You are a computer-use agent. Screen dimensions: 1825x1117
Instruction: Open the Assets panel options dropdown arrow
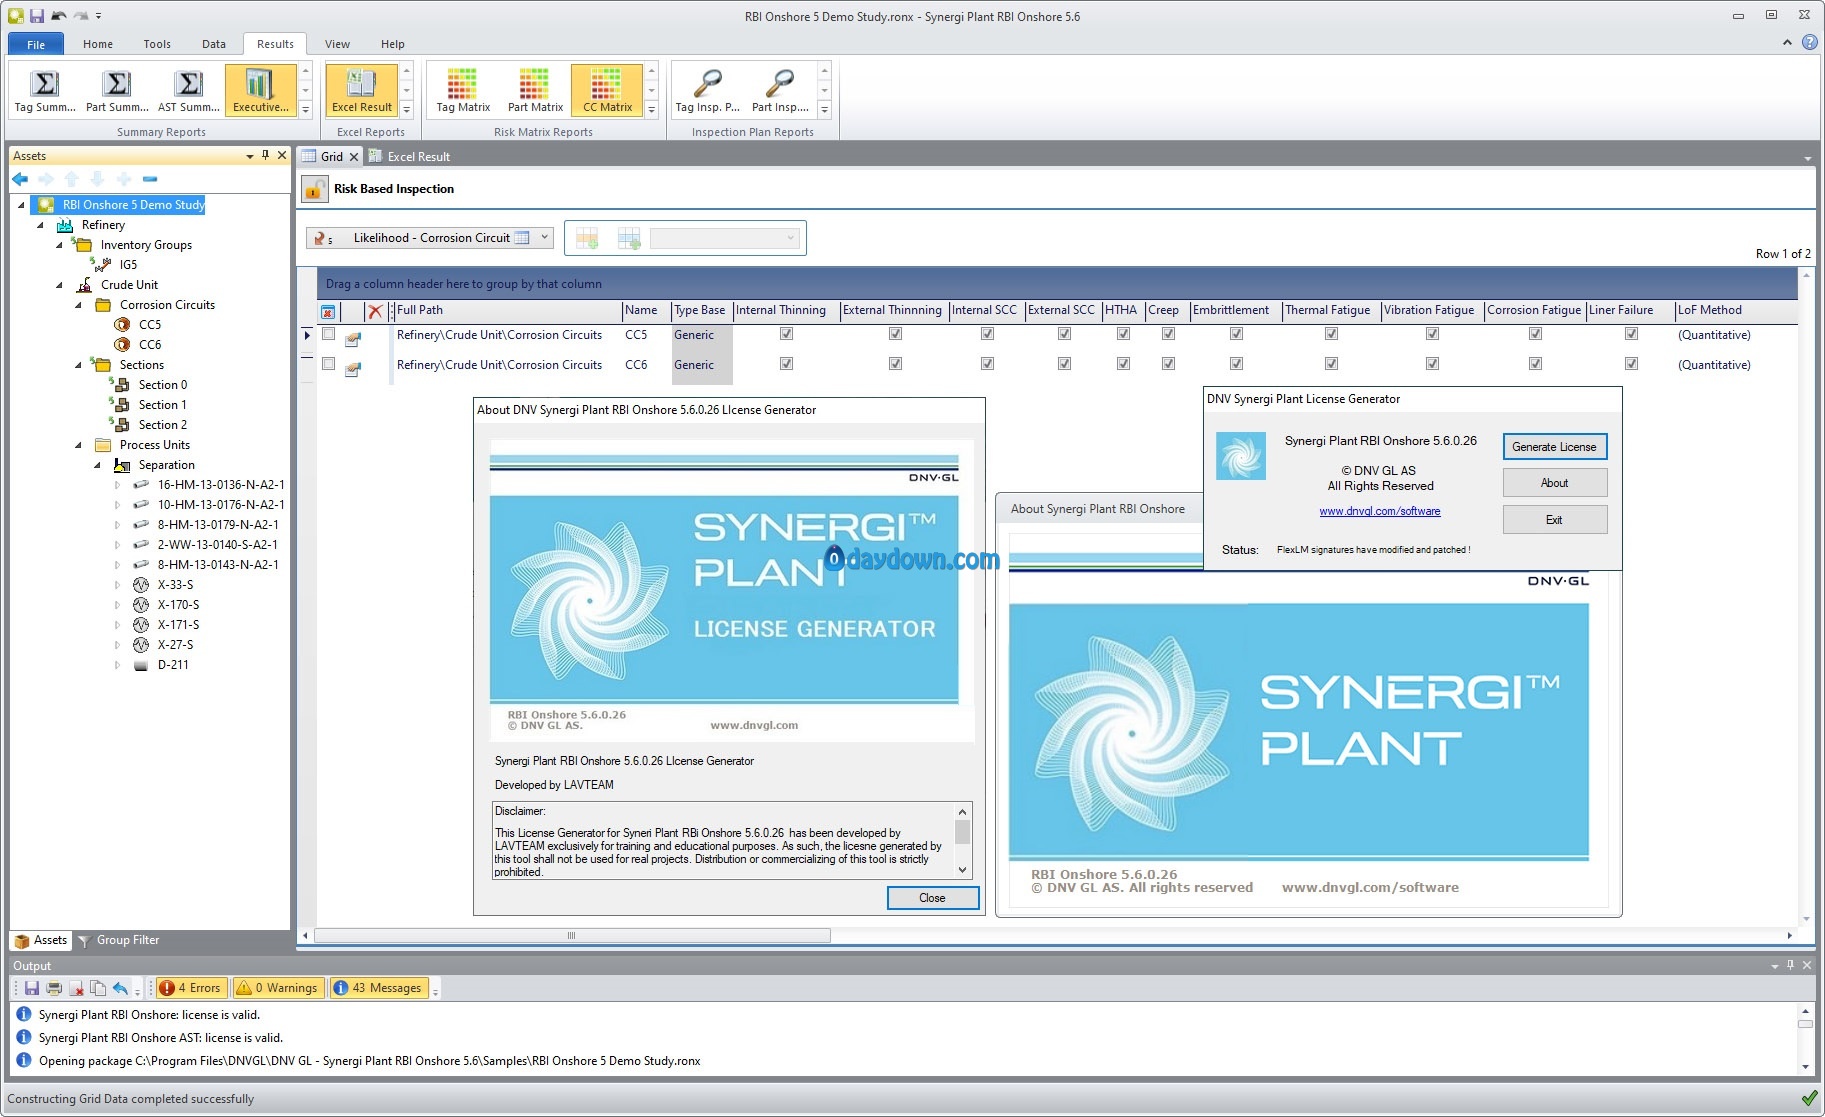tap(249, 156)
